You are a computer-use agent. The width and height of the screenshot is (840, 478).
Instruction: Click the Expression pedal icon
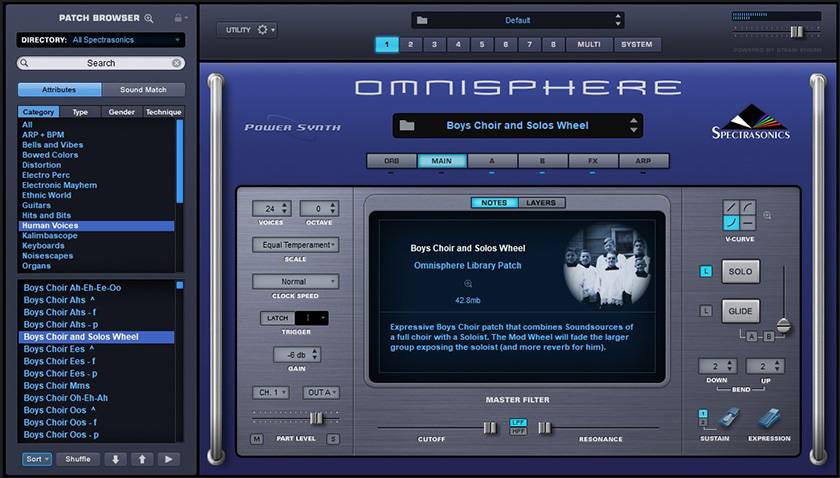(770, 419)
